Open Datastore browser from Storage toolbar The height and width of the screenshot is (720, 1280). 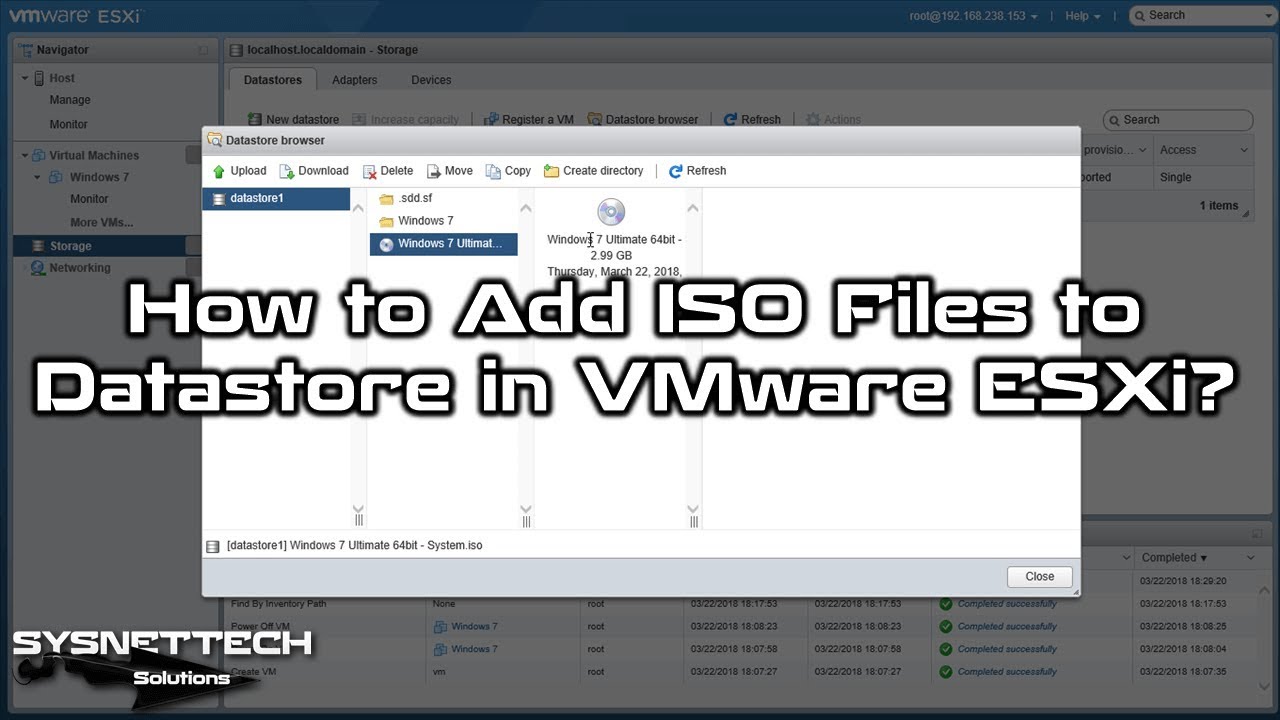[x=643, y=120]
